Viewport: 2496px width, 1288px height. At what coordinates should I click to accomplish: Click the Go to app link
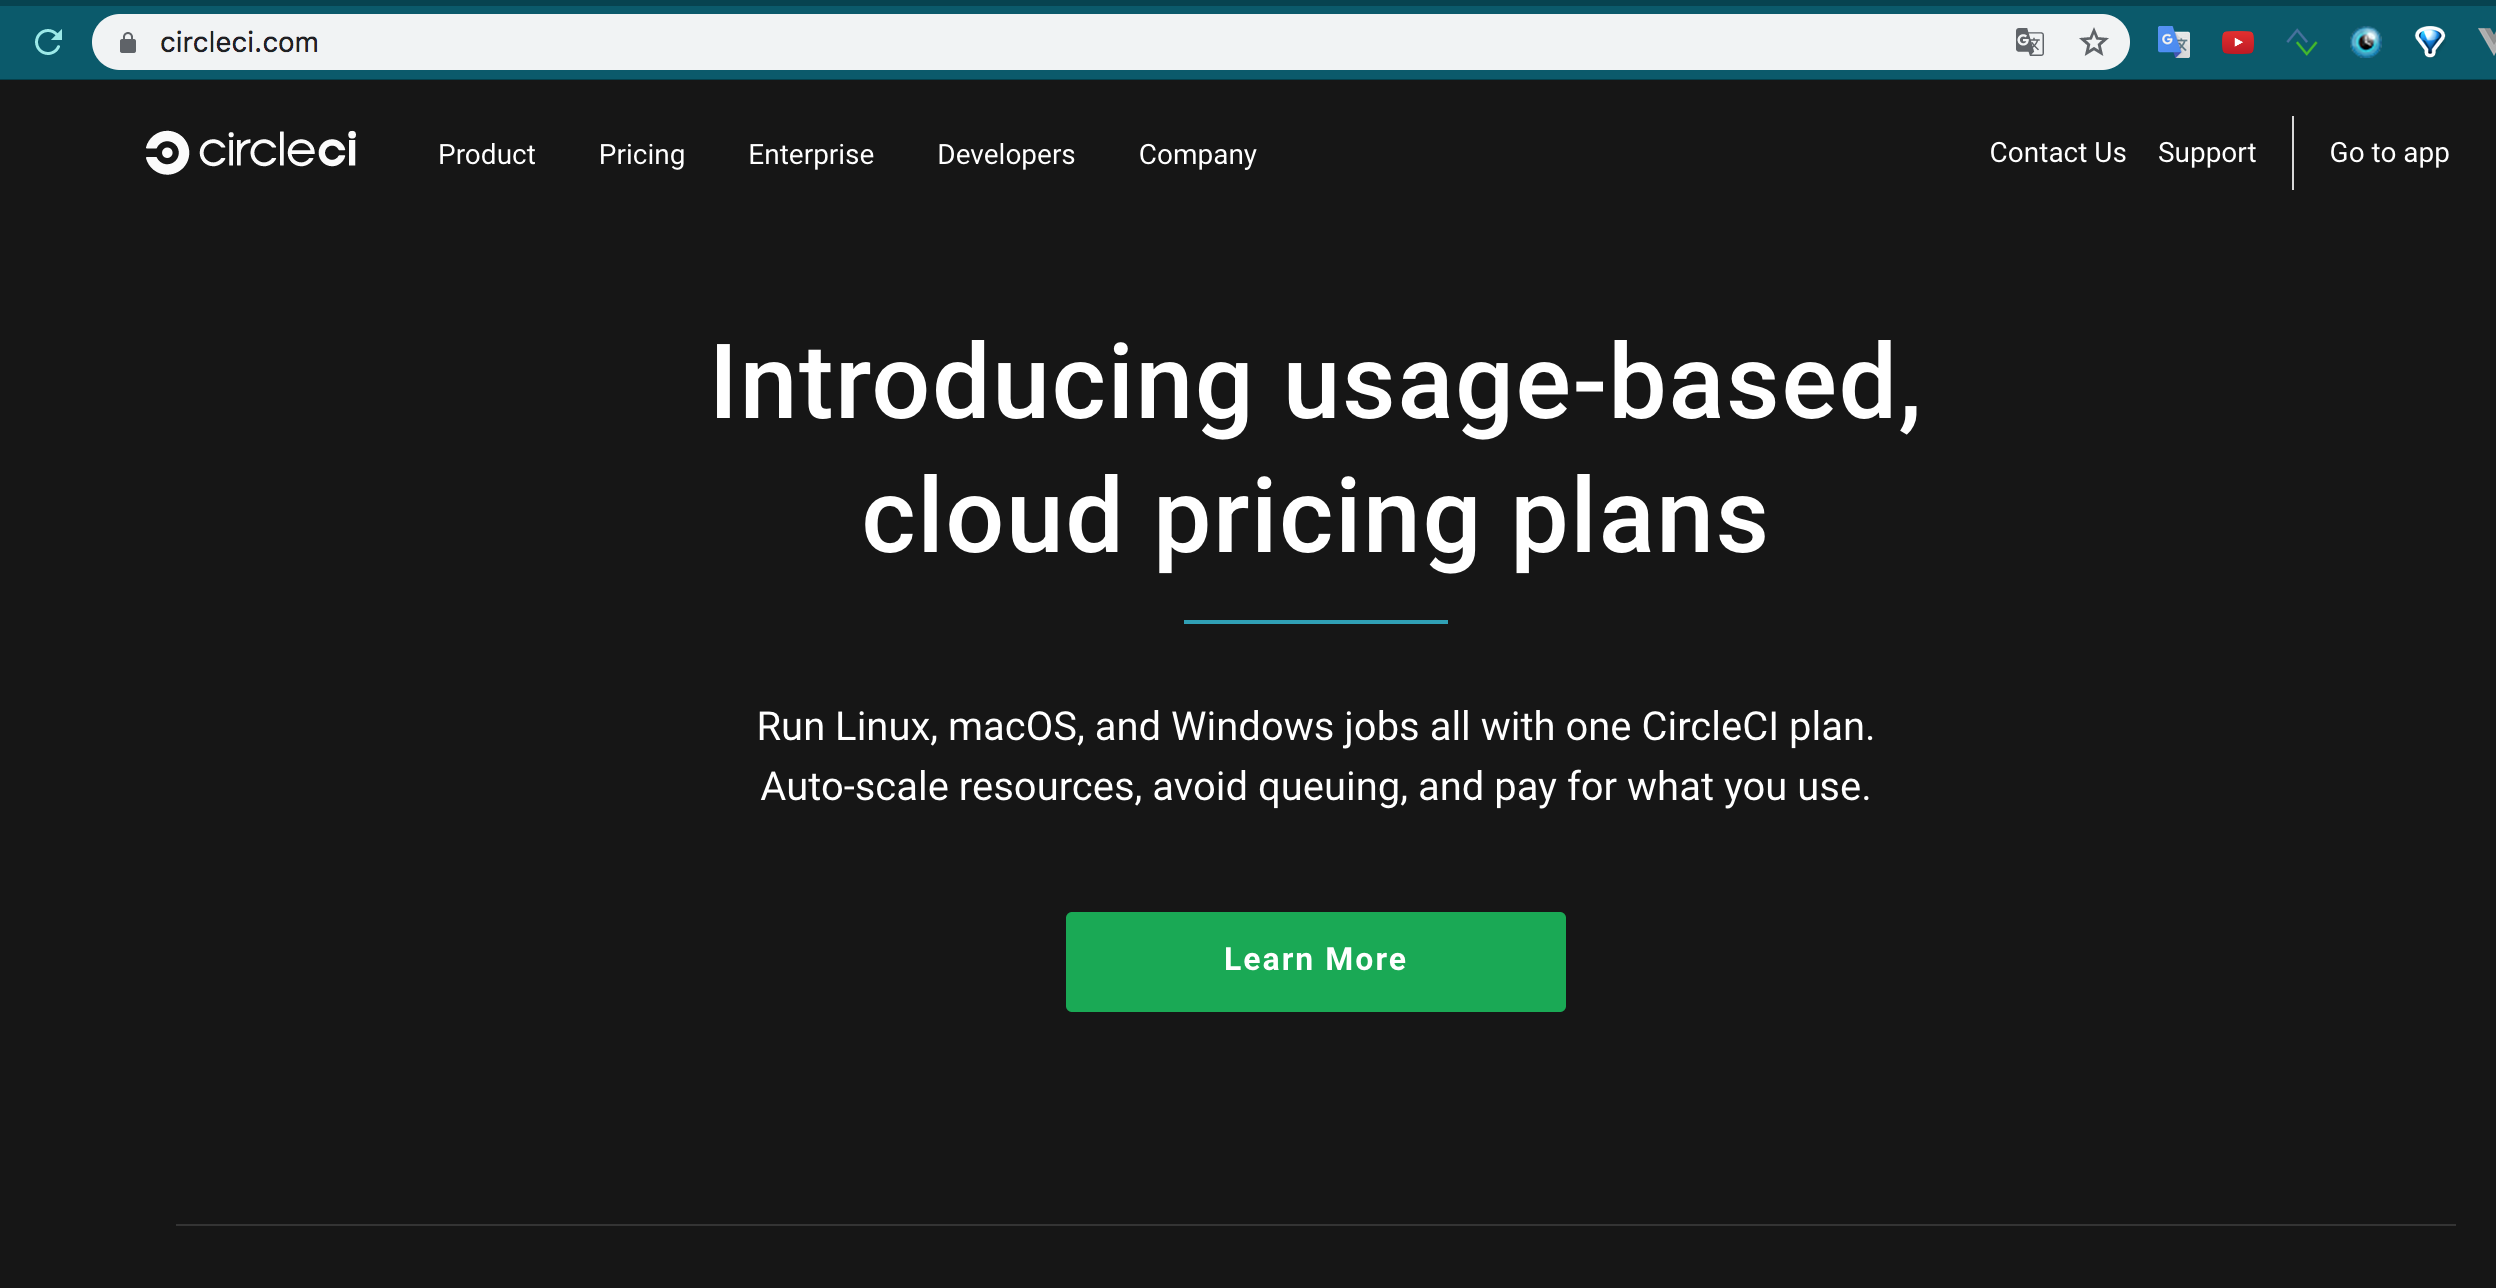2388,152
